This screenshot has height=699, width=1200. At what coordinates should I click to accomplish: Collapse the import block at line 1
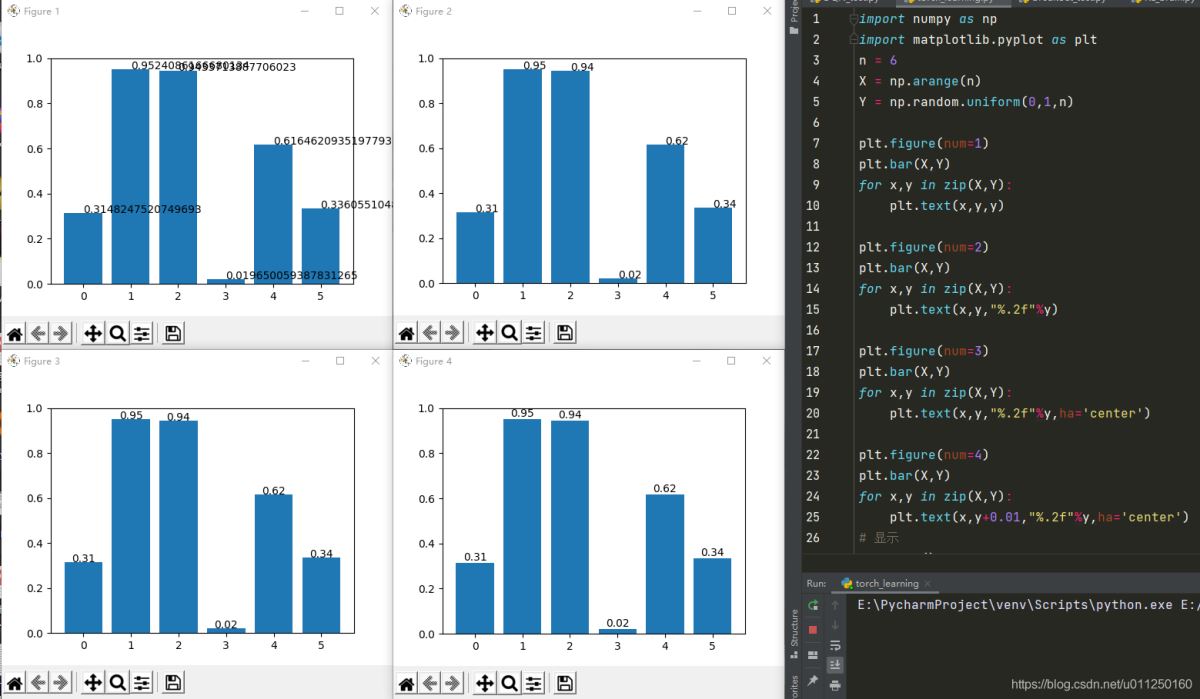point(853,19)
